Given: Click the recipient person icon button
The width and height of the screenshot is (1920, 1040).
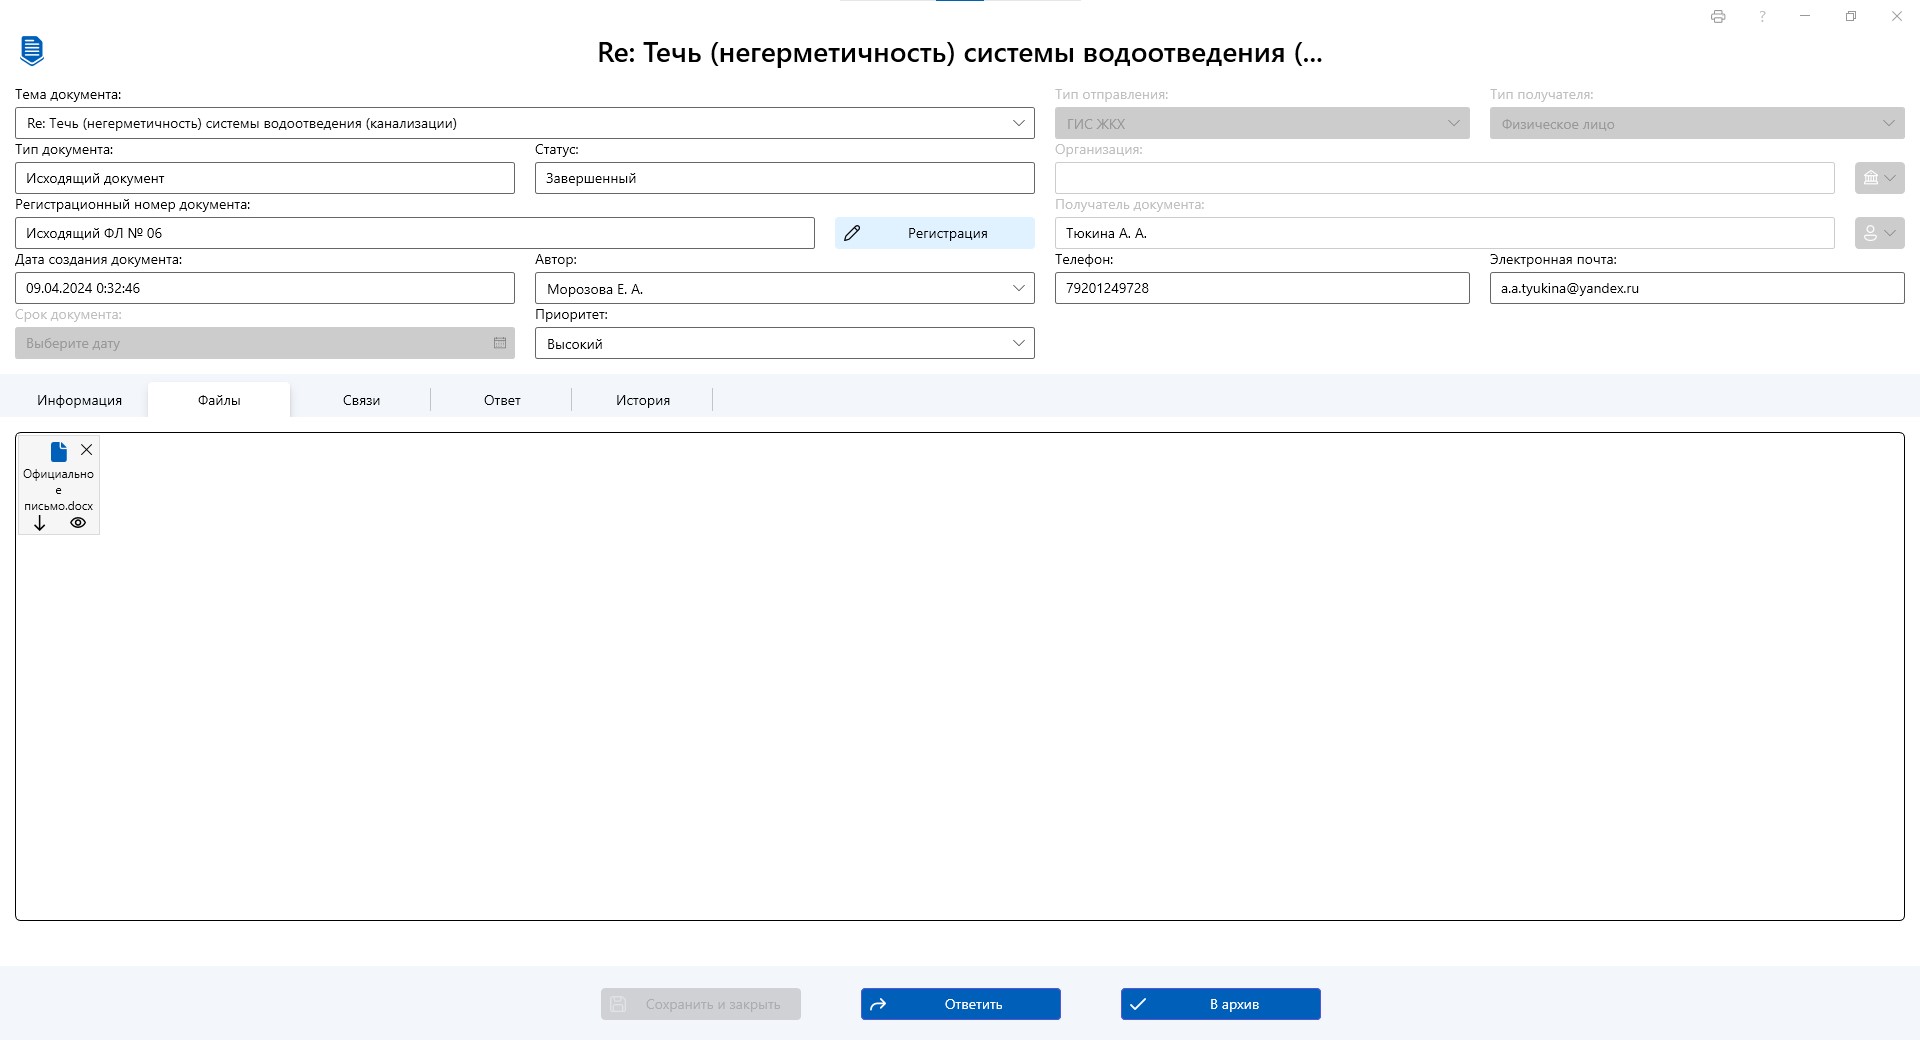Looking at the screenshot, I should click(x=1879, y=233).
